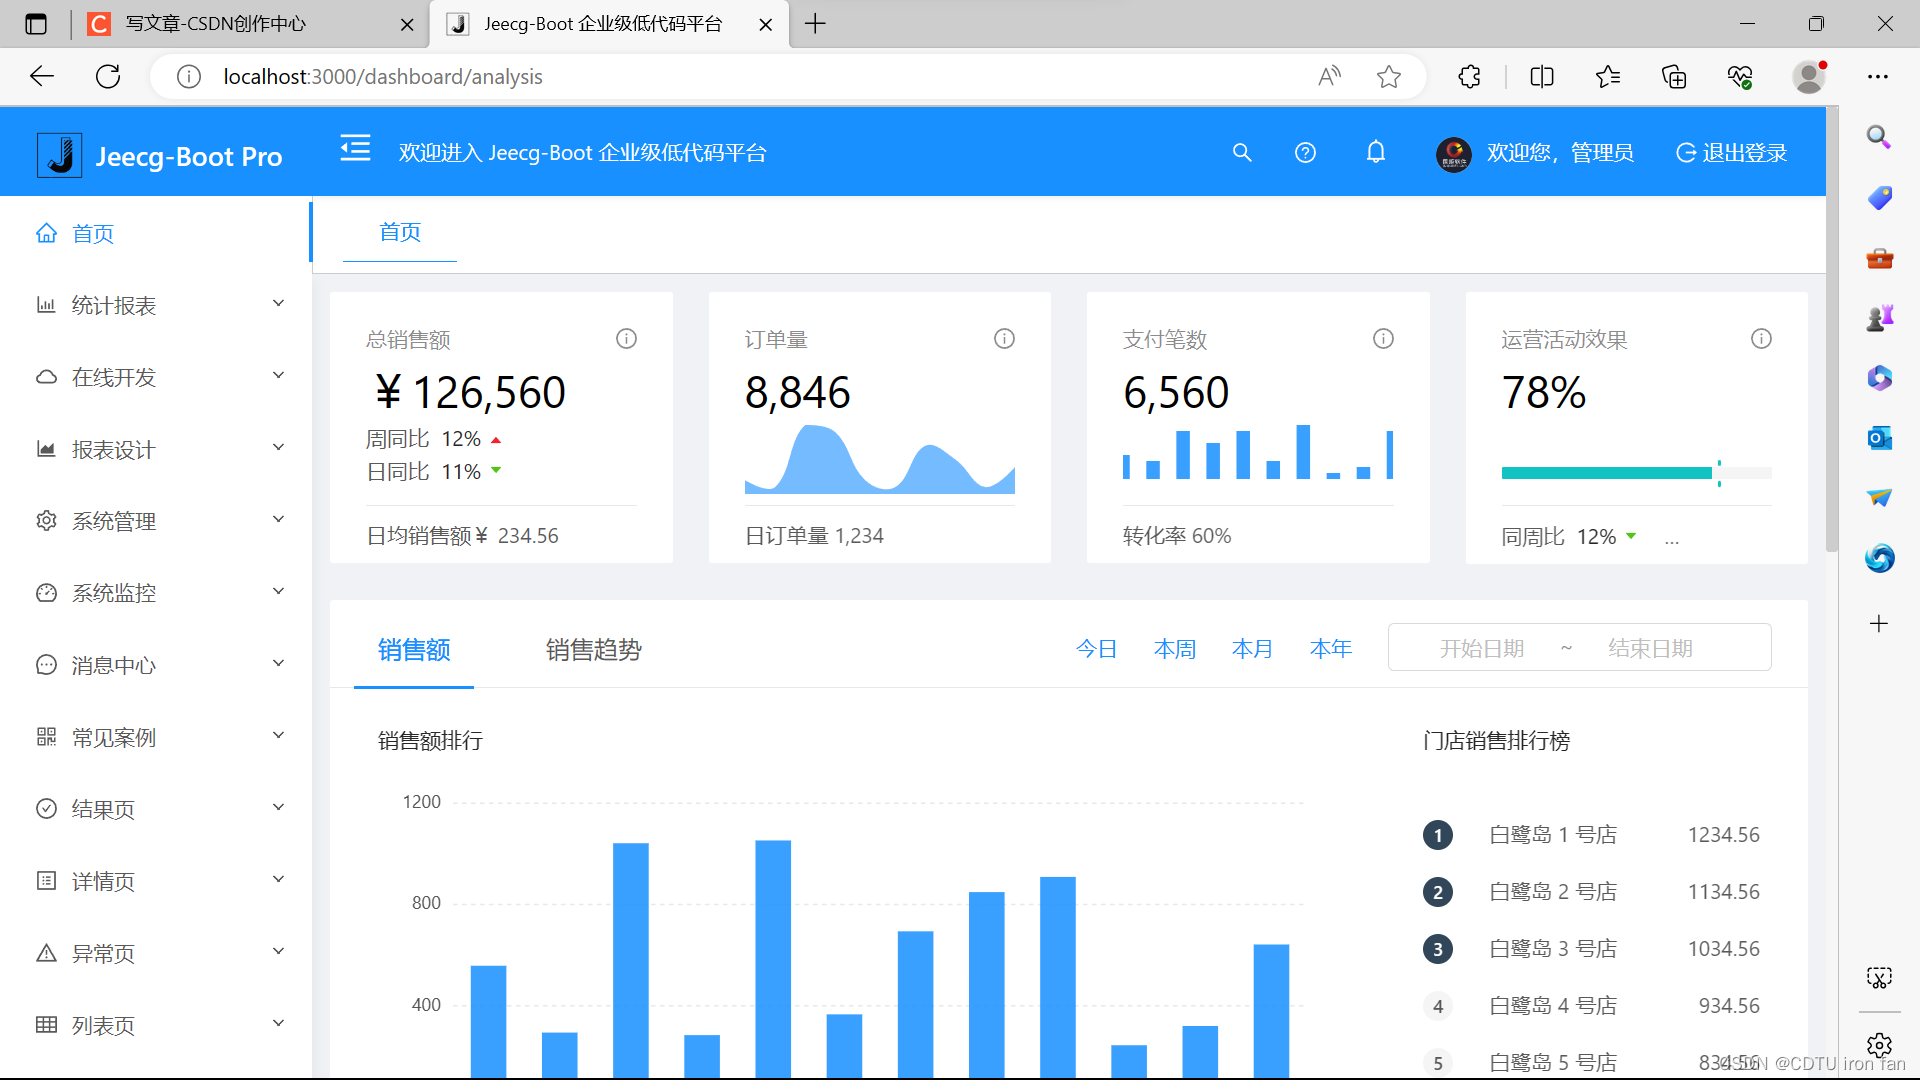
Task: Select 首页 in the left sidebar
Action: point(156,234)
